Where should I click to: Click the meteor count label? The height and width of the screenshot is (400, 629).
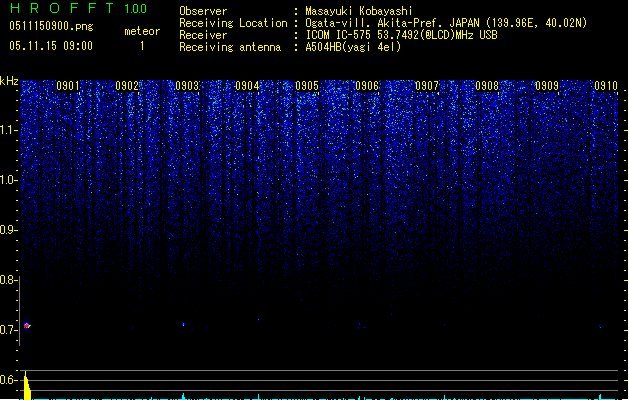[x=142, y=31]
